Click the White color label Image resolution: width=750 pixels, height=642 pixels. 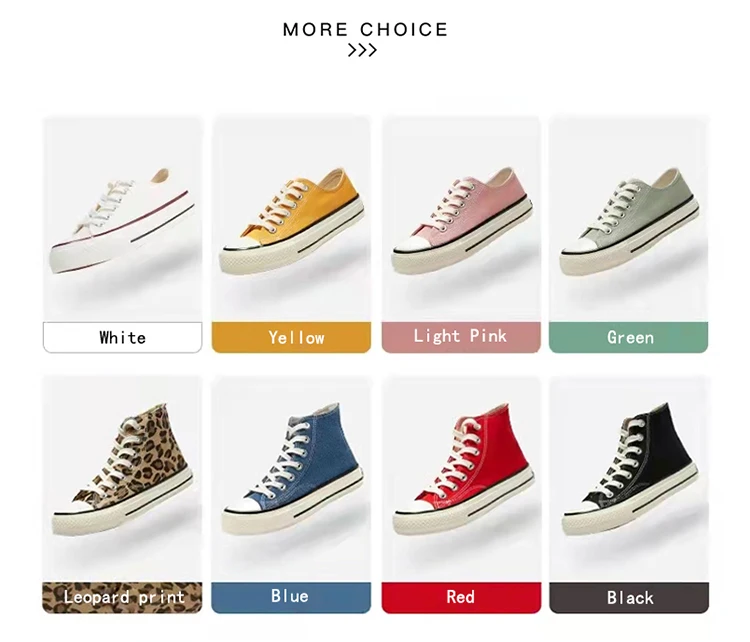(x=122, y=337)
